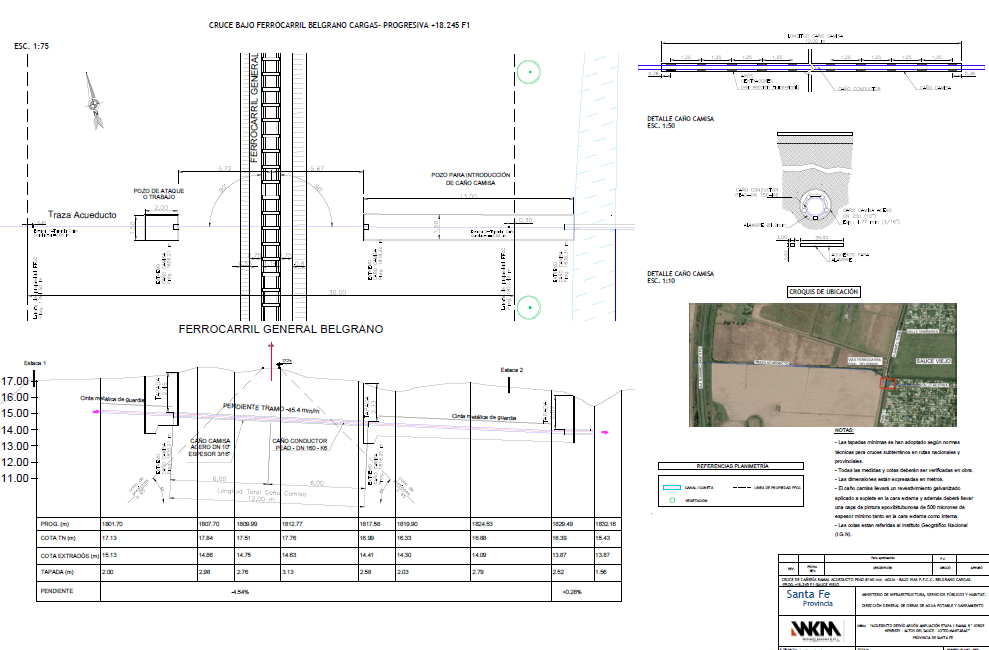Open the CROQUIS DE UBICACIÓN aerial photo
The height and width of the screenshot is (650, 989).
(x=822, y=365)
